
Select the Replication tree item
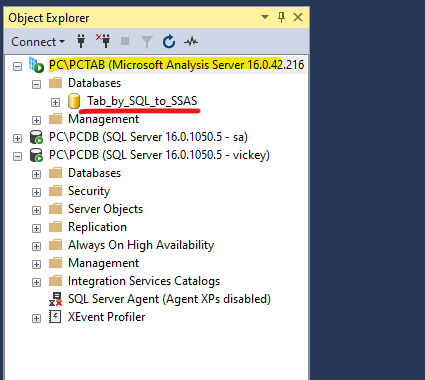pyautogui.click(x=97, y=227)
